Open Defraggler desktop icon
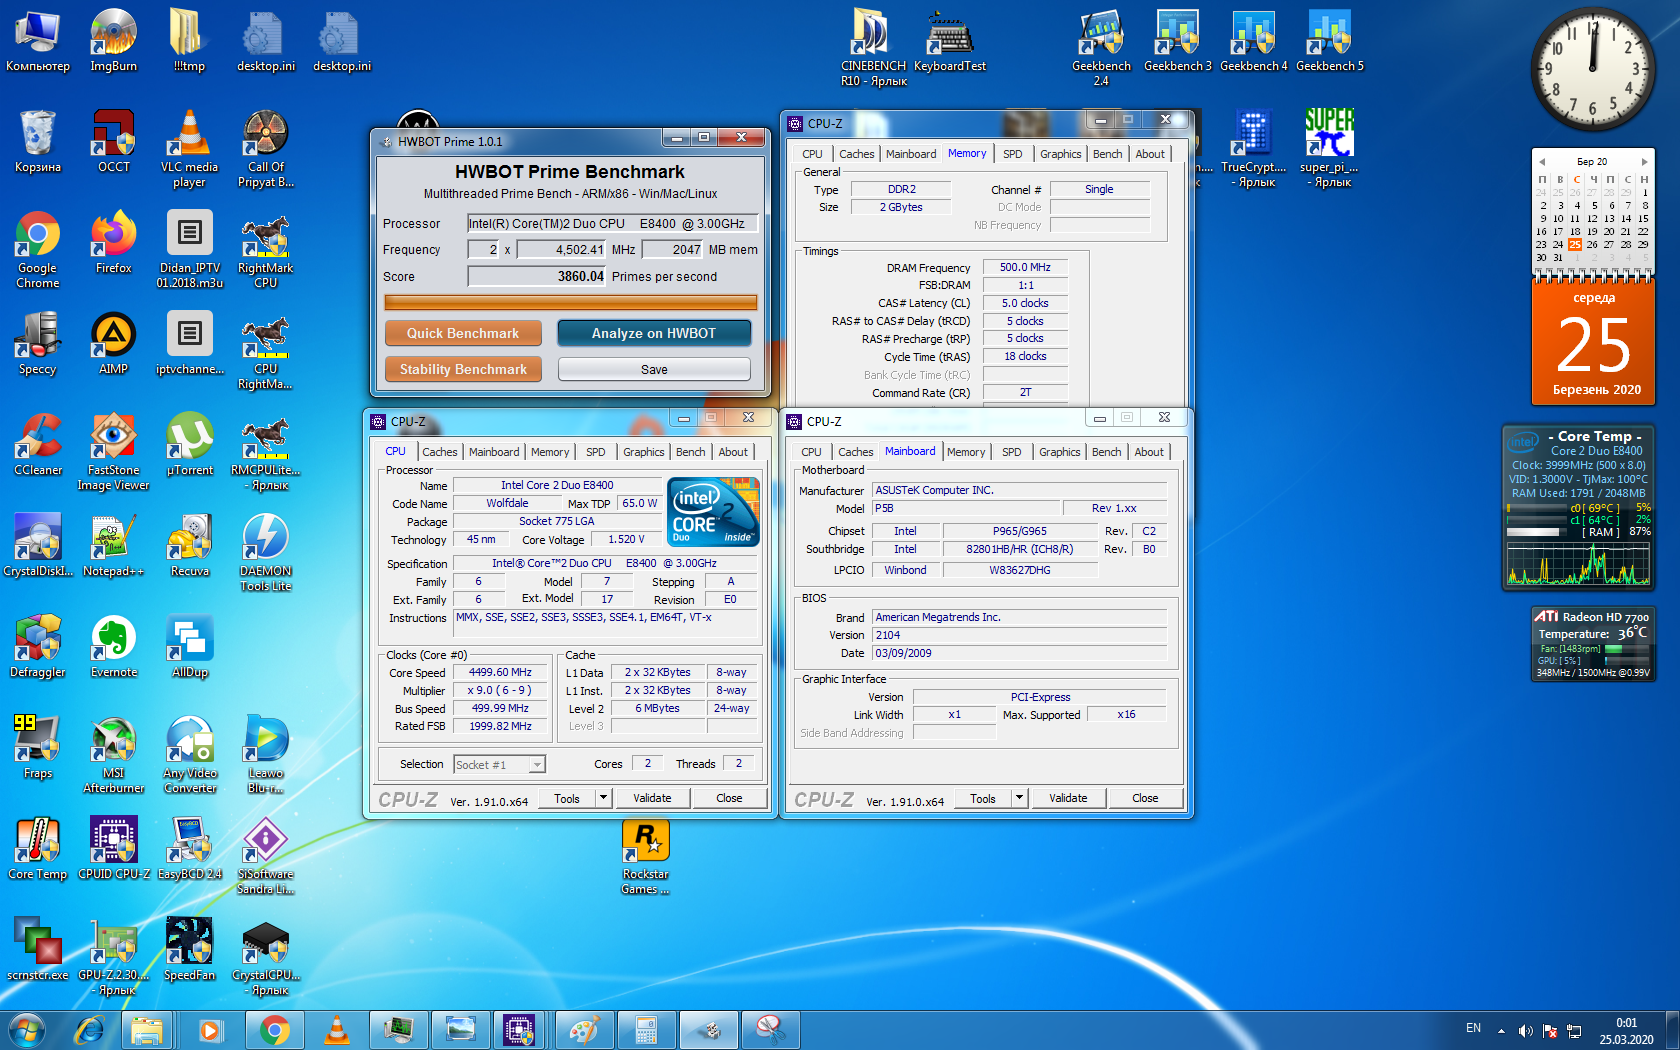1680x1050 pixels. click(37, 646)
